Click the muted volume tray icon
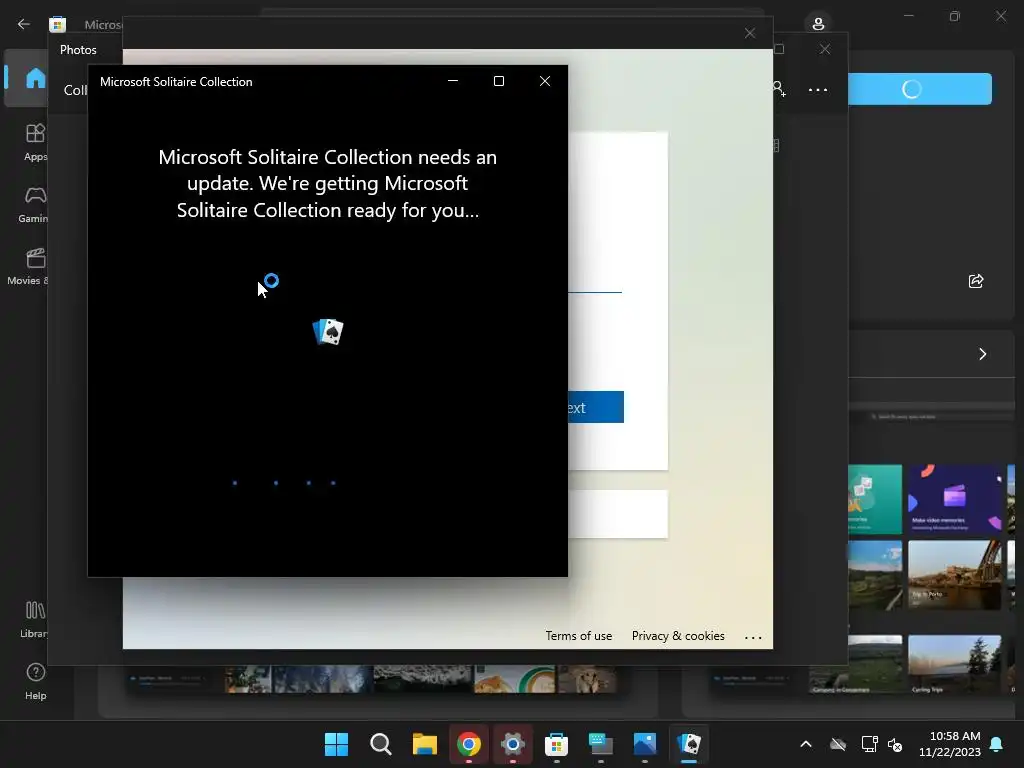The height and width of the screenshot is (768, 1024). (x=895, y=744)
